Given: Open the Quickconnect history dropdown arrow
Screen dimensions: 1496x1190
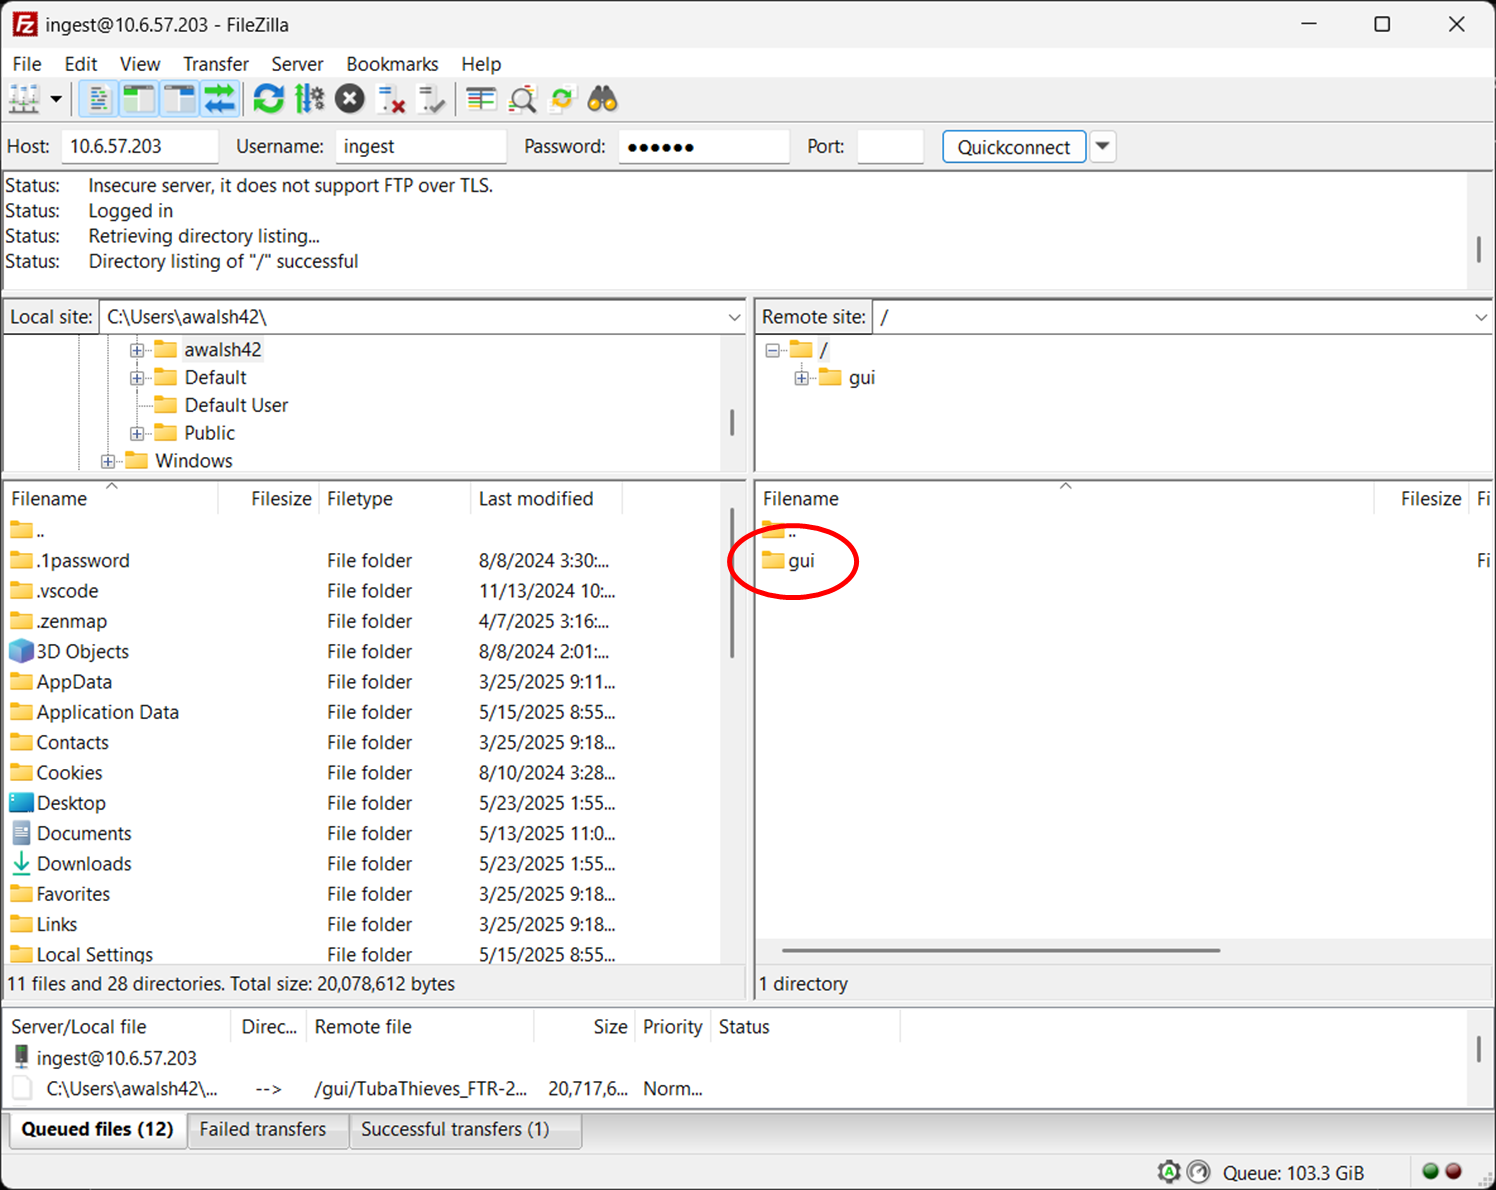Looking at the screenshot, I should coord(1102,146).
